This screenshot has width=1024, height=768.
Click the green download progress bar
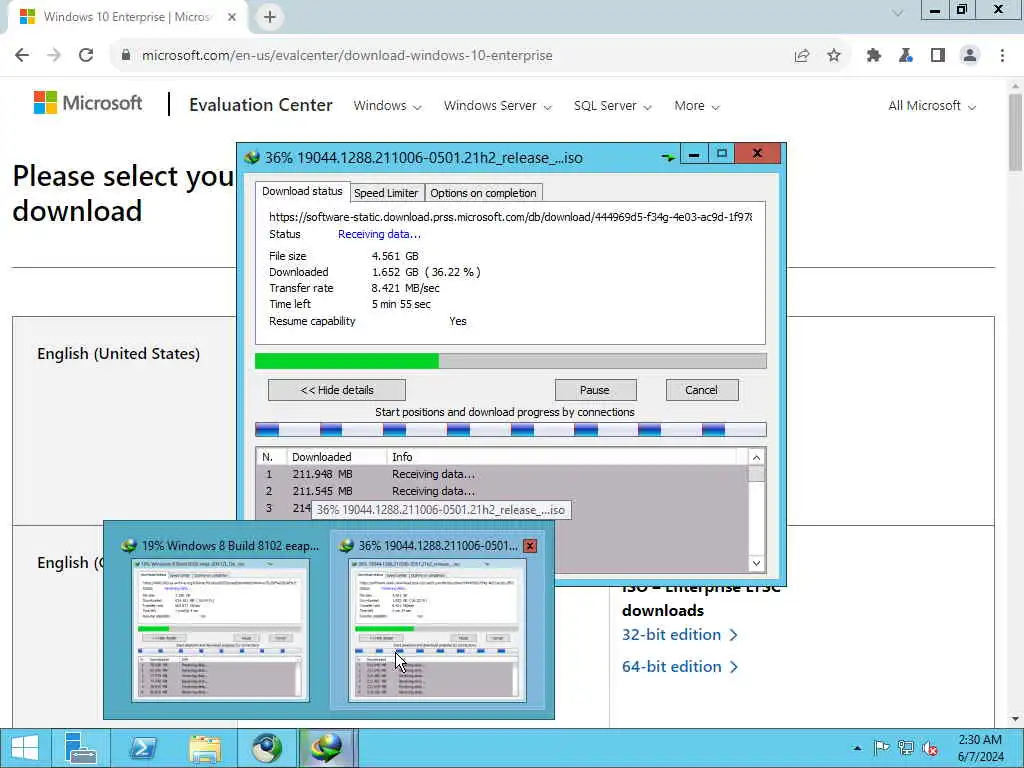(x=511, y=360)
